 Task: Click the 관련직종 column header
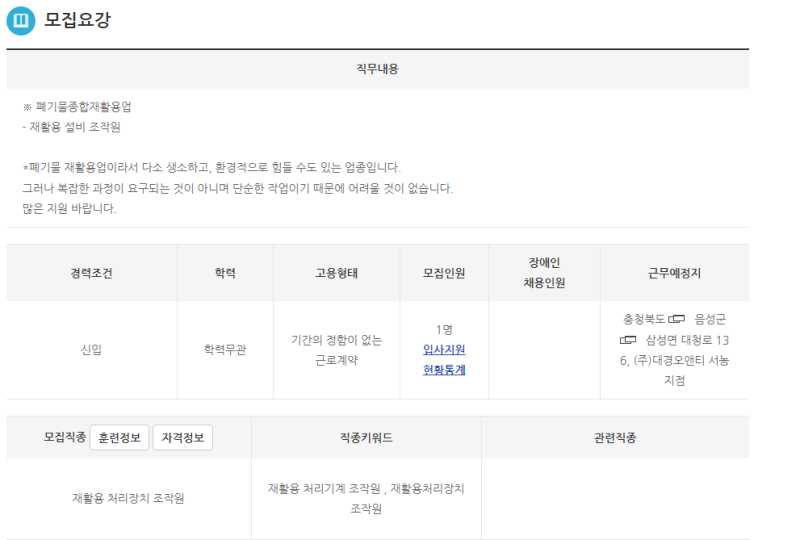coord(614,437)
